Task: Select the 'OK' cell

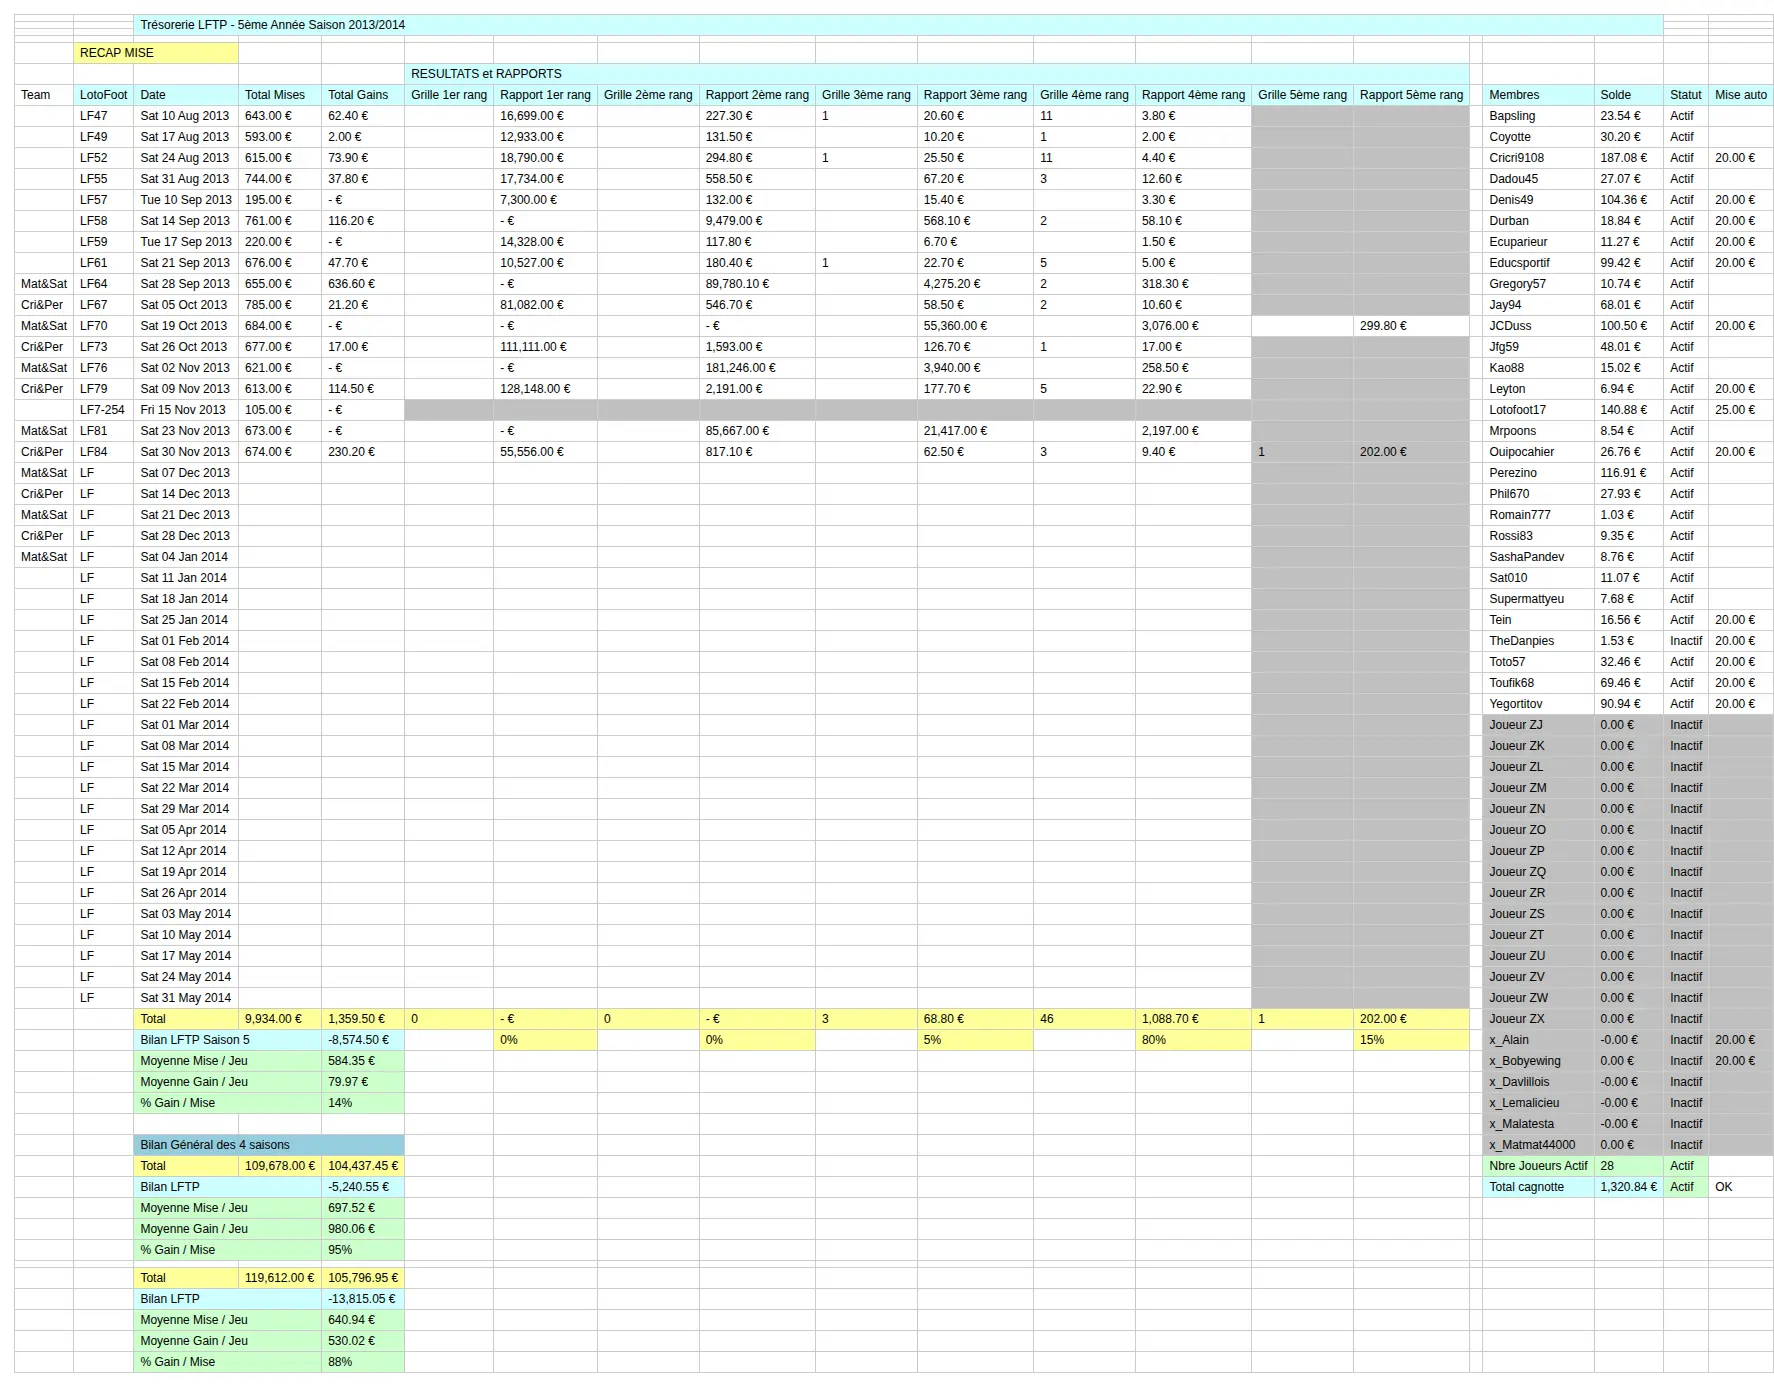Action: pyautogui.click(x=1741, y=1187)
